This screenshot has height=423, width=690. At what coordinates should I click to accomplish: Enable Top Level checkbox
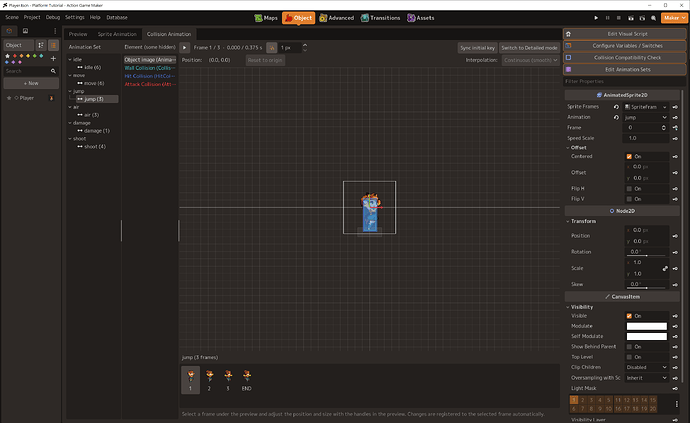629,357
